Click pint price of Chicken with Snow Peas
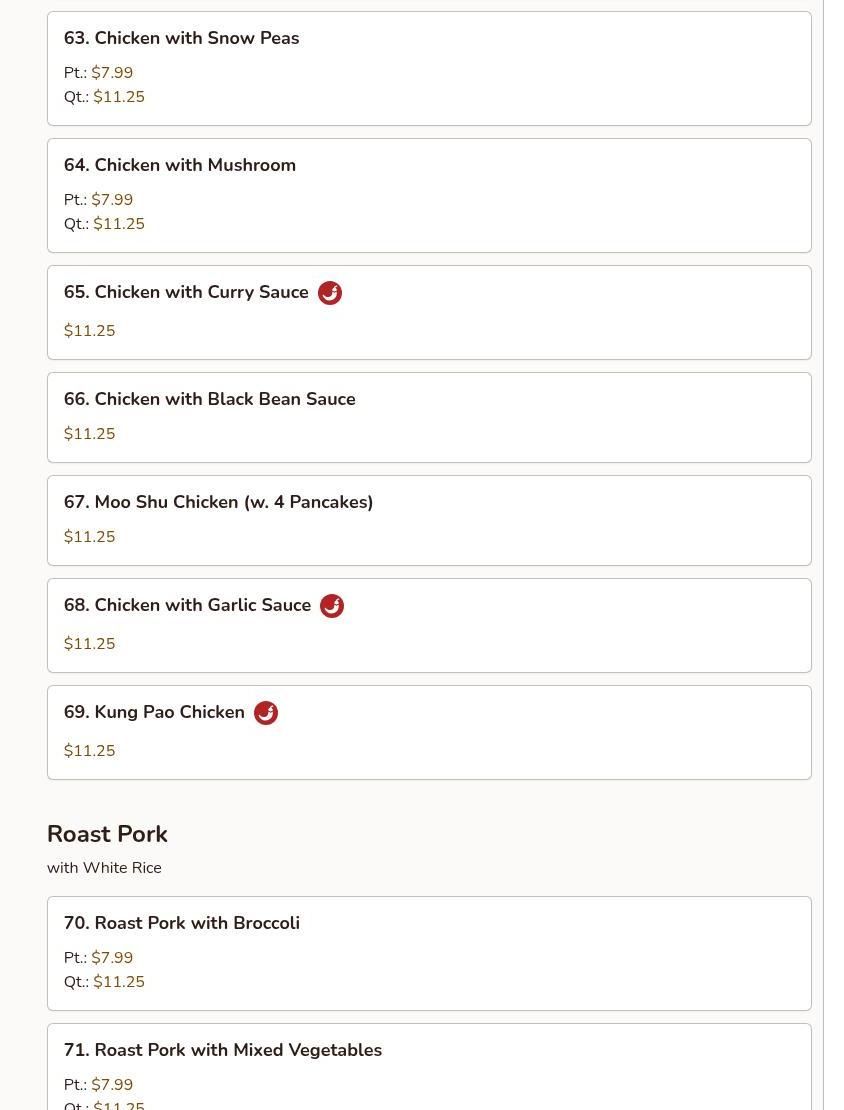The width and height of the screenshot is (844, 1110). 112,73
